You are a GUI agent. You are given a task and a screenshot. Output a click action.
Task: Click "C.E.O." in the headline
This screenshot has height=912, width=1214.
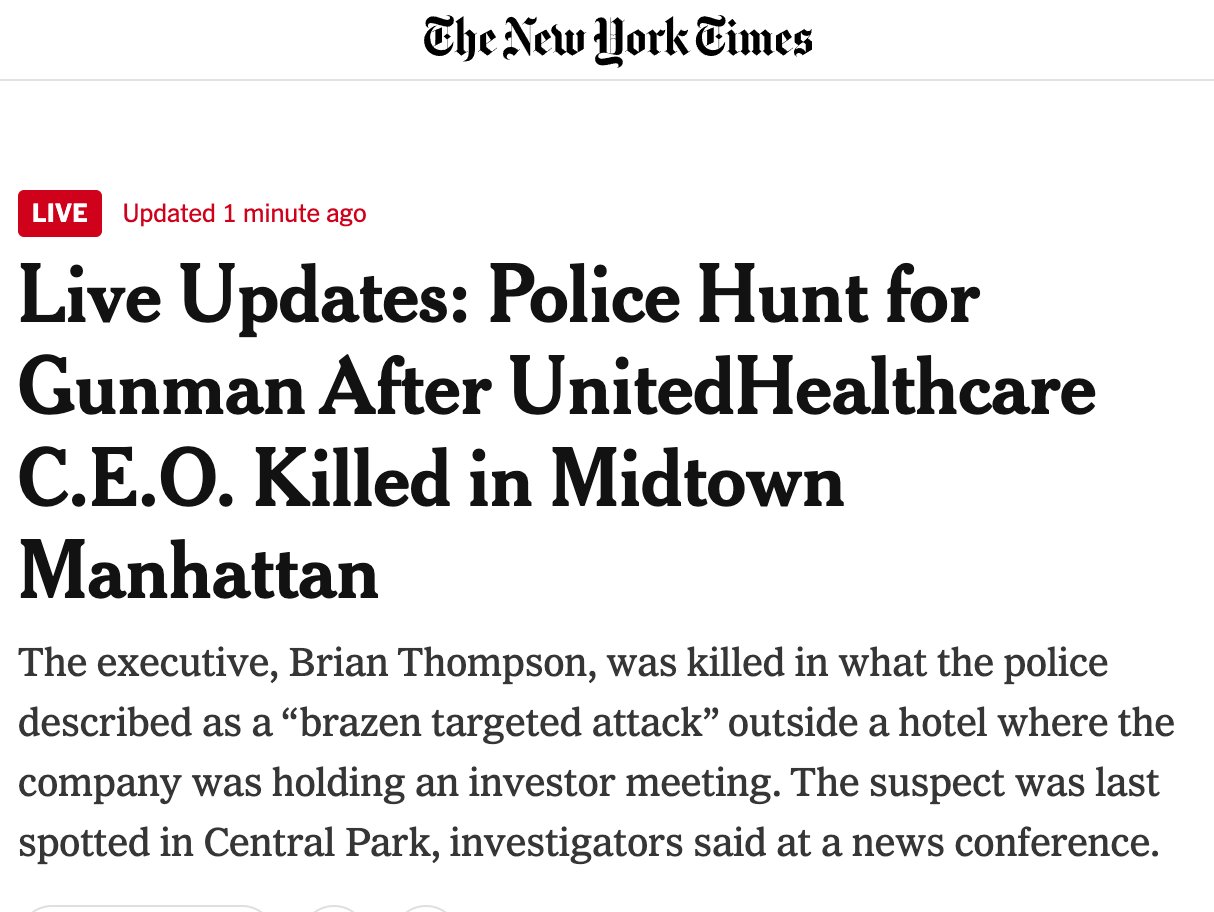127,481
